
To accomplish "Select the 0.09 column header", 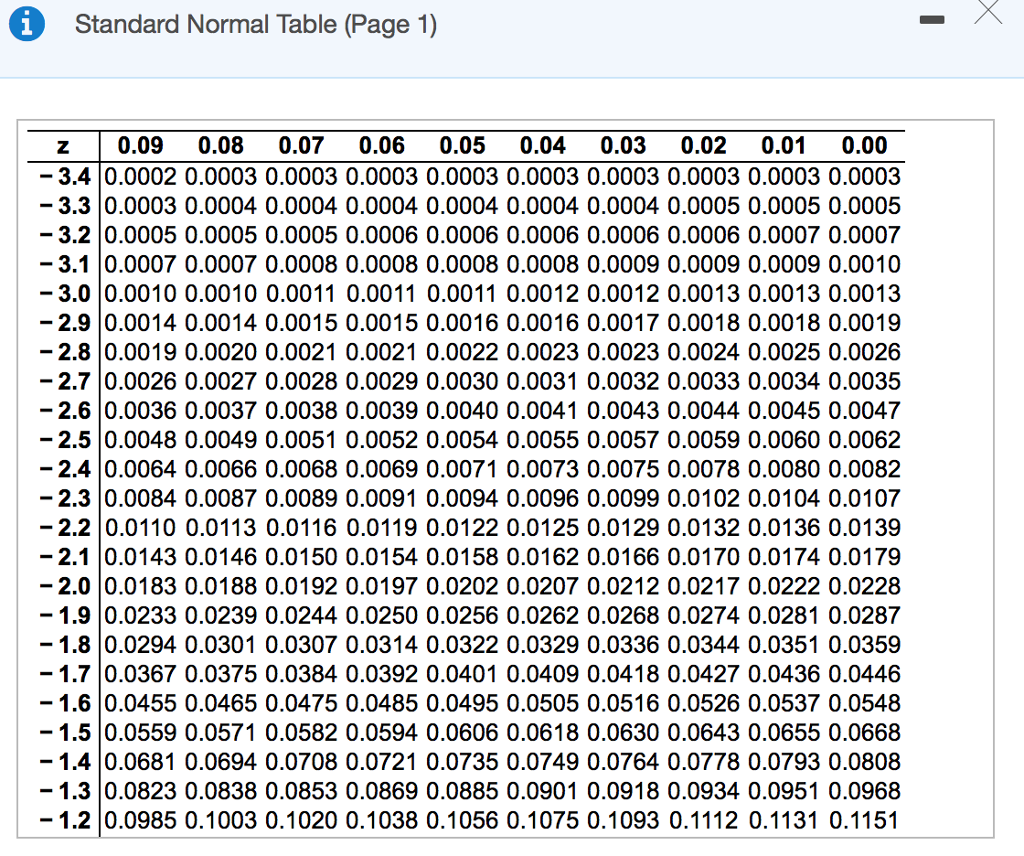I will pyautogui.click(x=140, y=146).
